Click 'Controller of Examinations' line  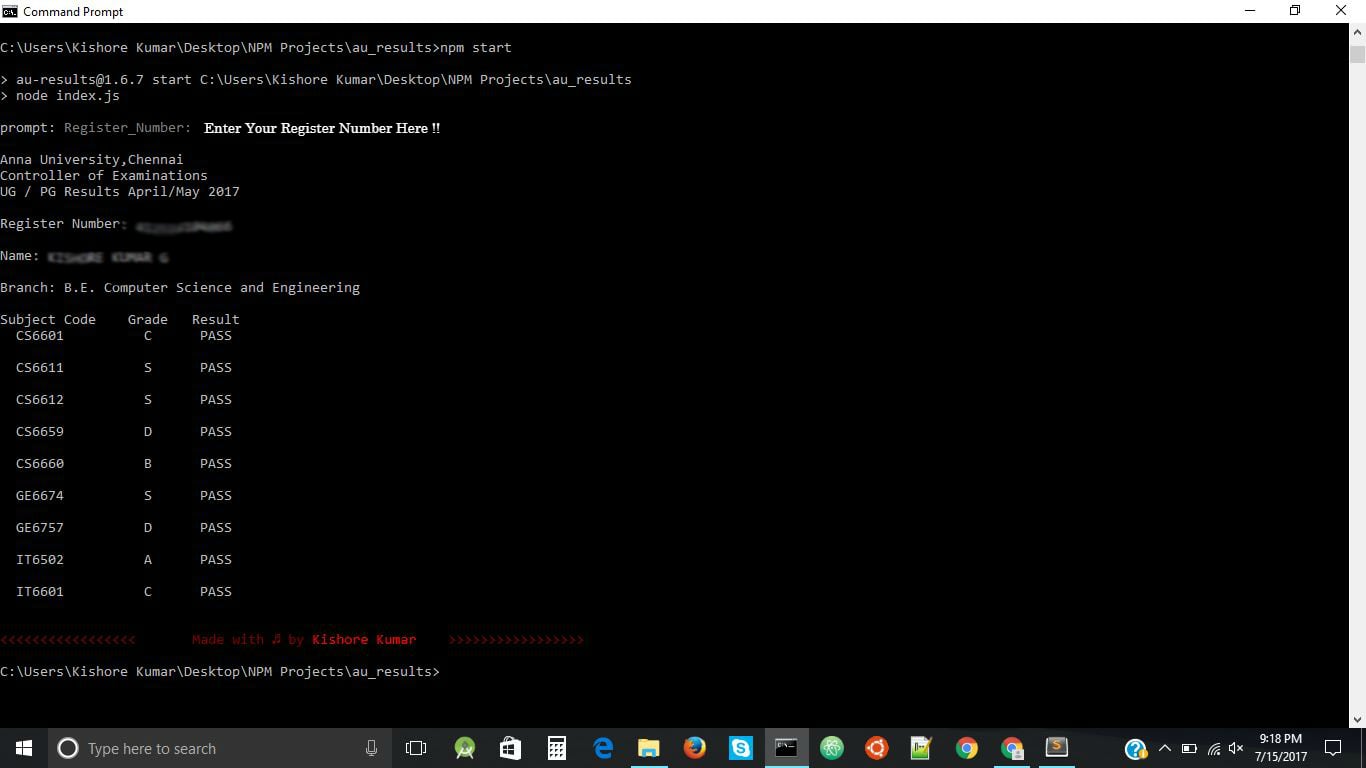104,175
